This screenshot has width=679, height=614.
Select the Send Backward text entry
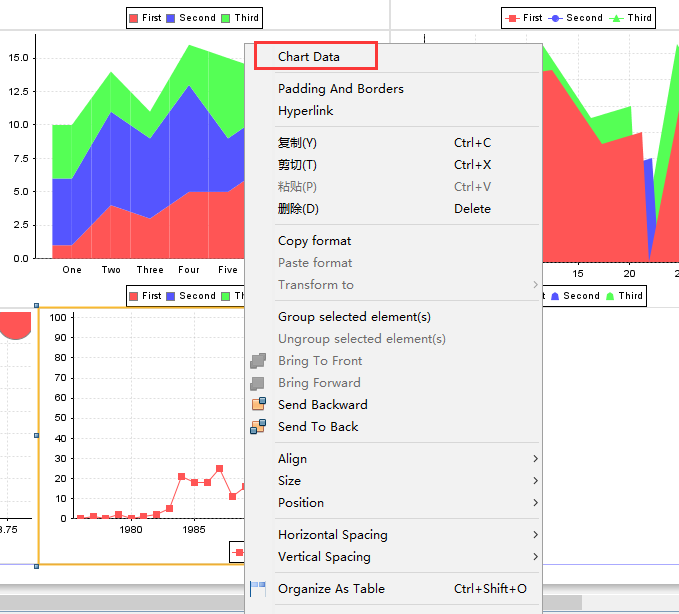(x=323, y=404)
